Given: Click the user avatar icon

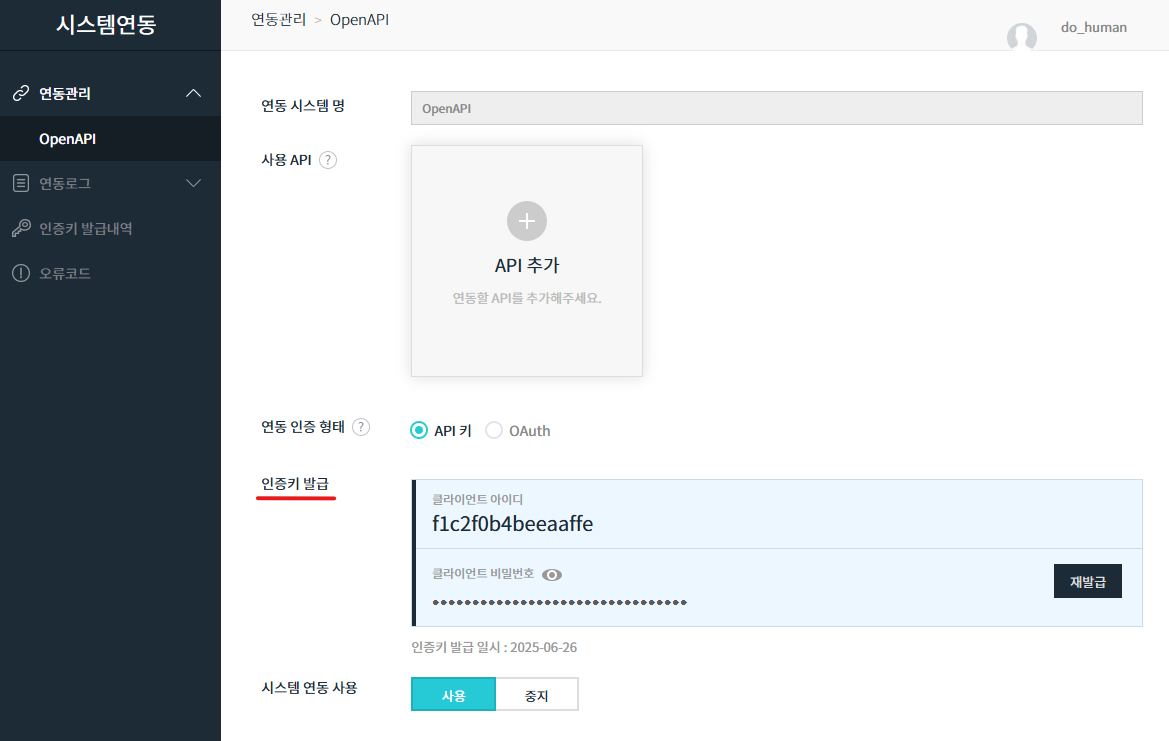Looking at the screenshot, I should (1021, 37).
